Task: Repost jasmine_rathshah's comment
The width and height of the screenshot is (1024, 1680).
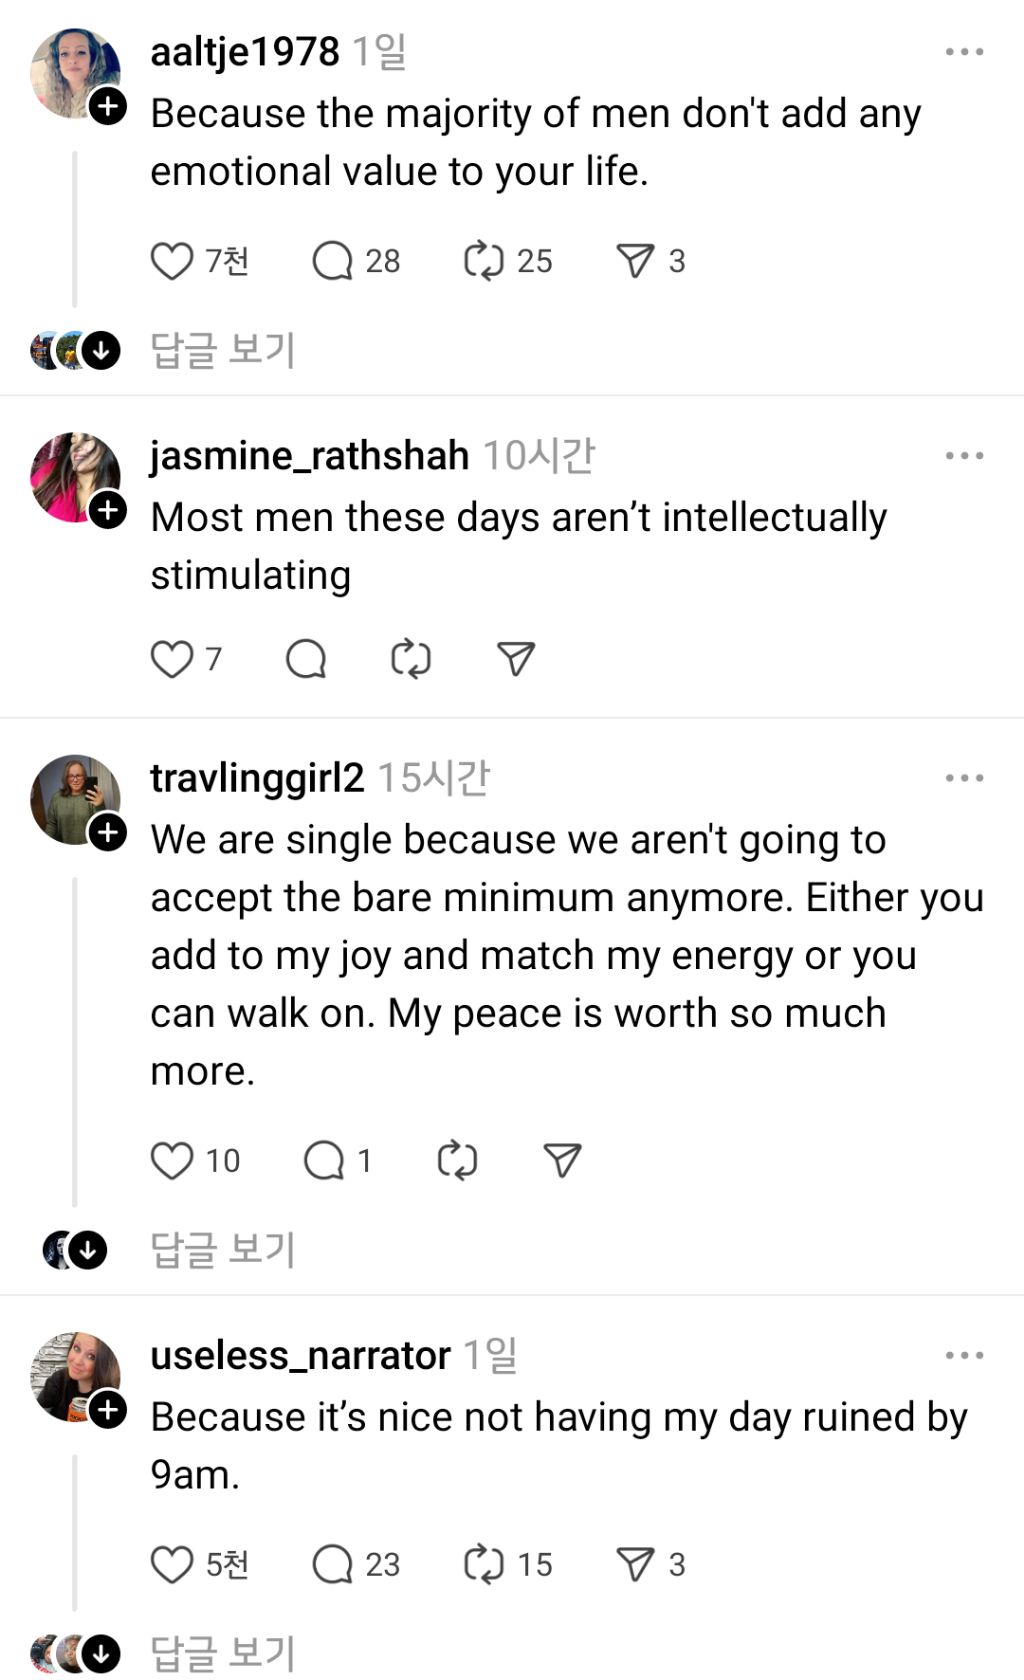Action: click(x=410, y=659)
